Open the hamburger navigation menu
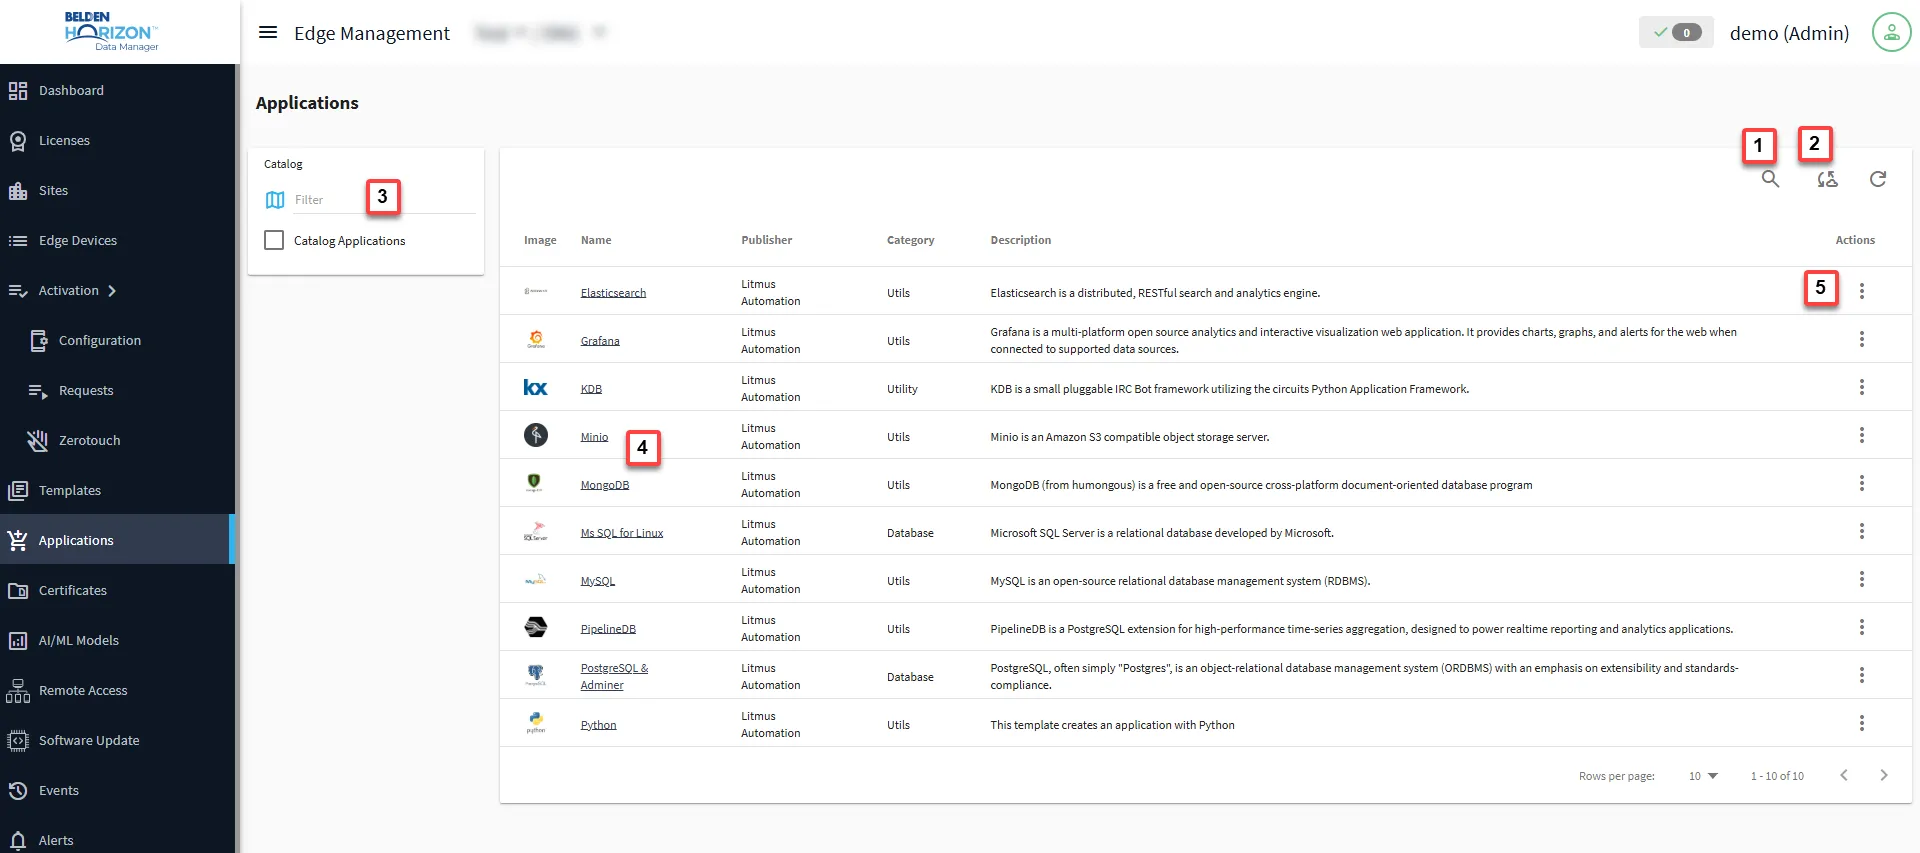Screen dimensions: 1920x853 coord(268,32)
